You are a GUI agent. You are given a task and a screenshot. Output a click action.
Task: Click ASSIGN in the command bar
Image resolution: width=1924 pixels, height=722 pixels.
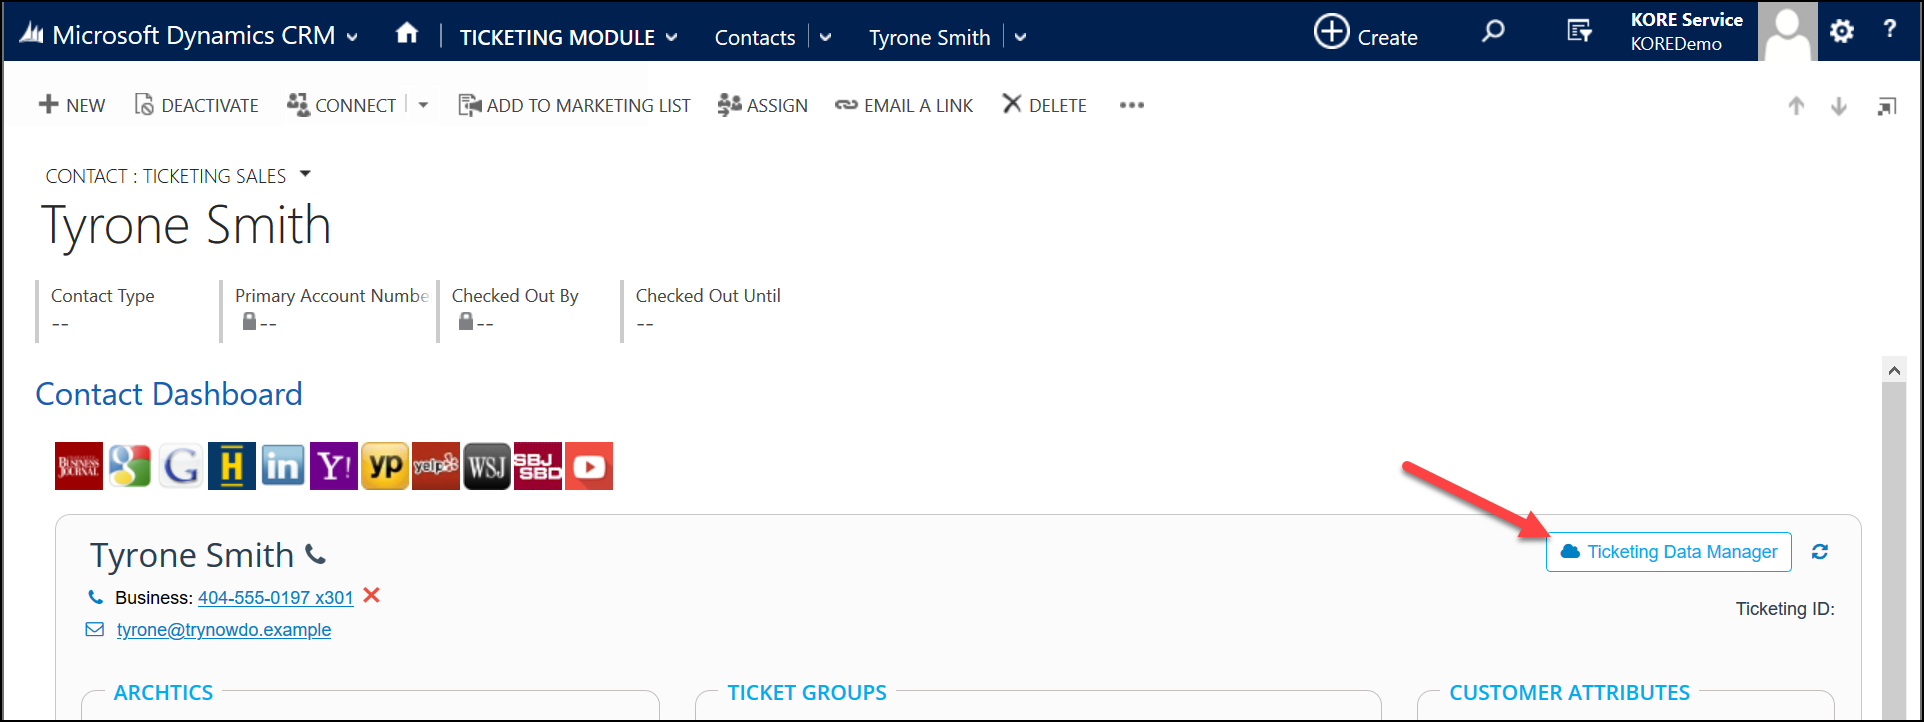tap(763, 105)
